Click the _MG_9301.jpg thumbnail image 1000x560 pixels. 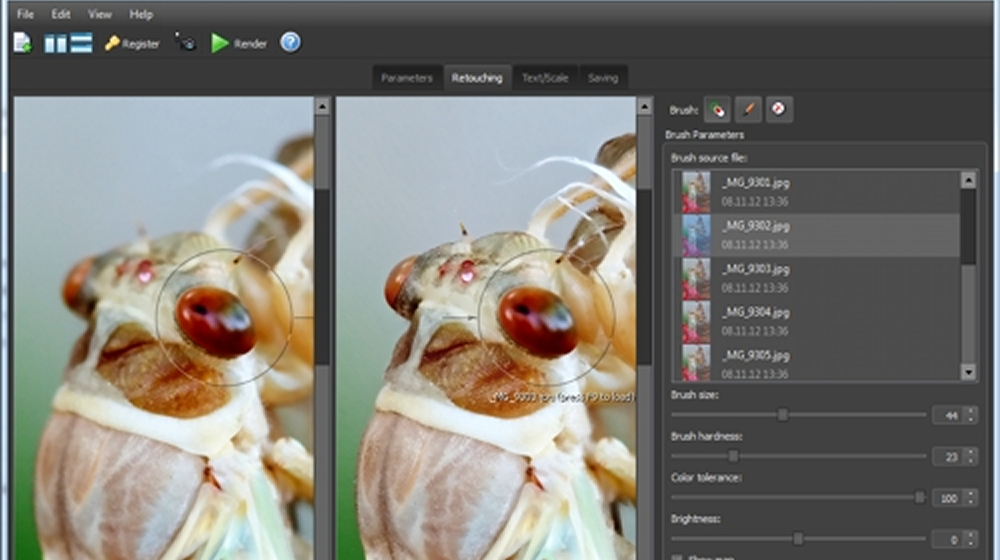(x=696, y=192)
